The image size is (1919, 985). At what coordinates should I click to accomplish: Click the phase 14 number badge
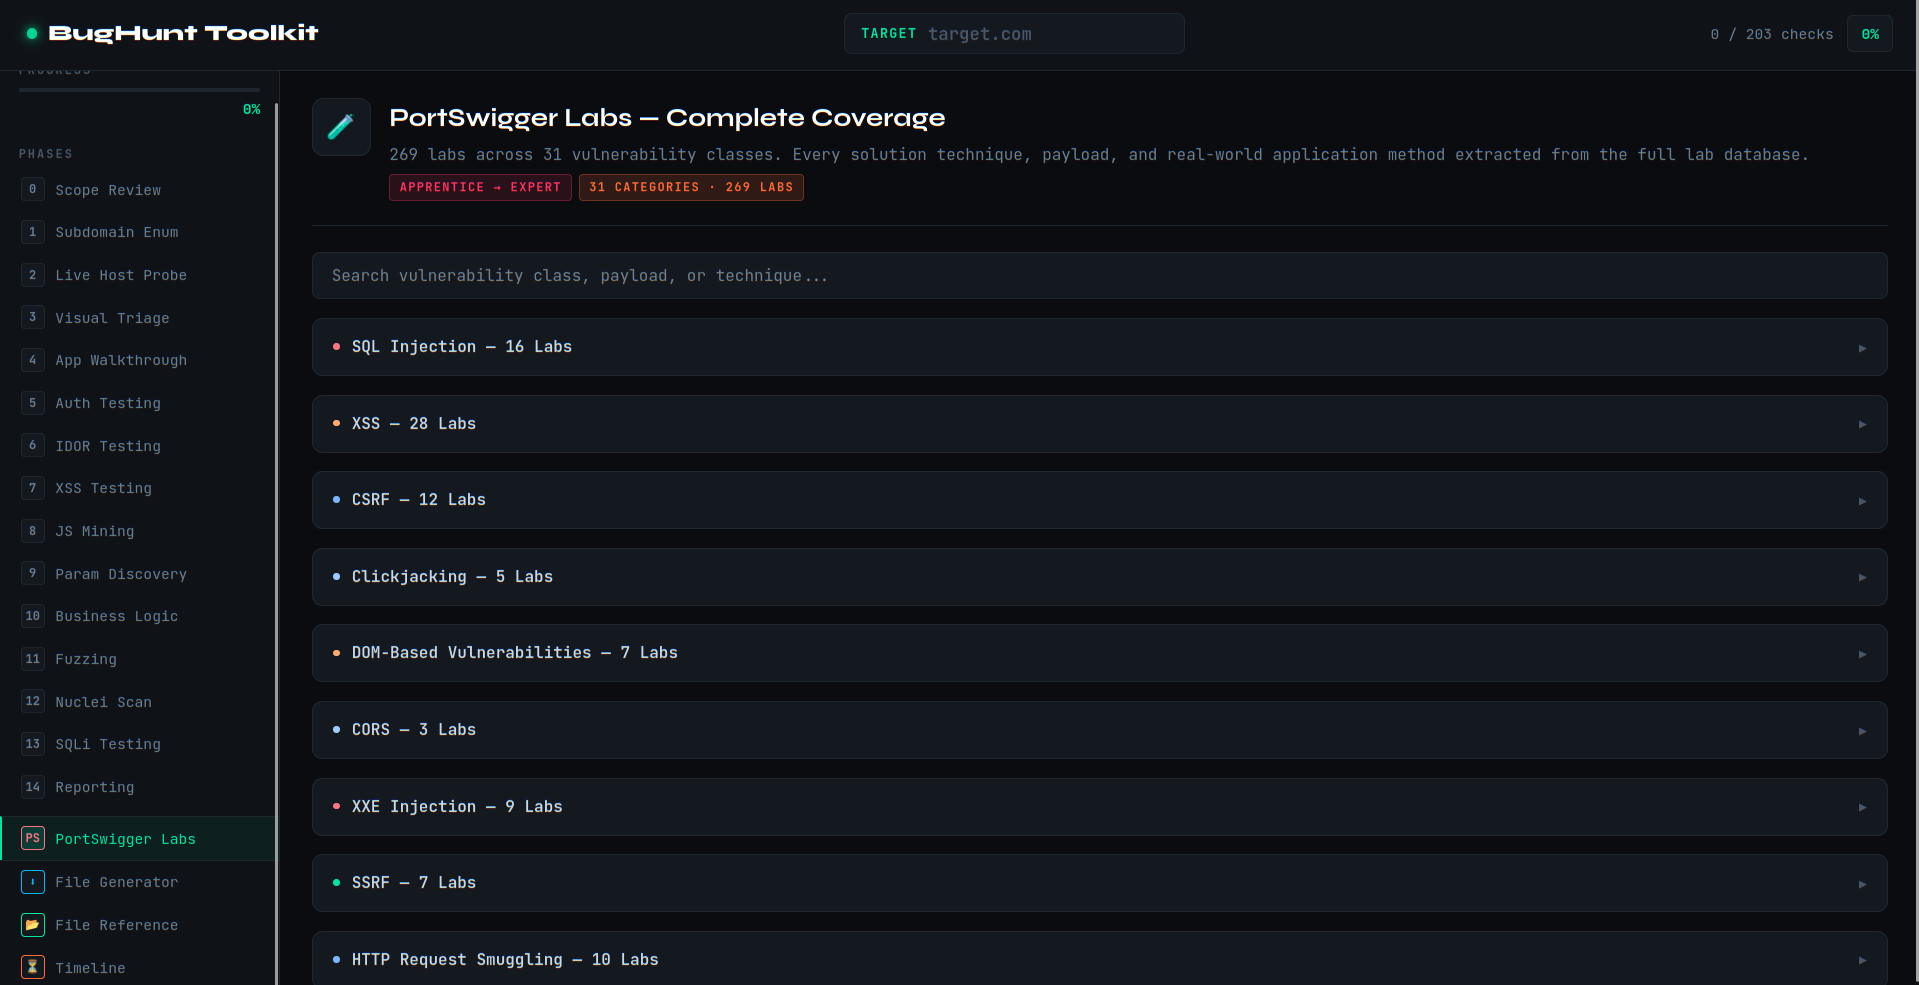33,787
